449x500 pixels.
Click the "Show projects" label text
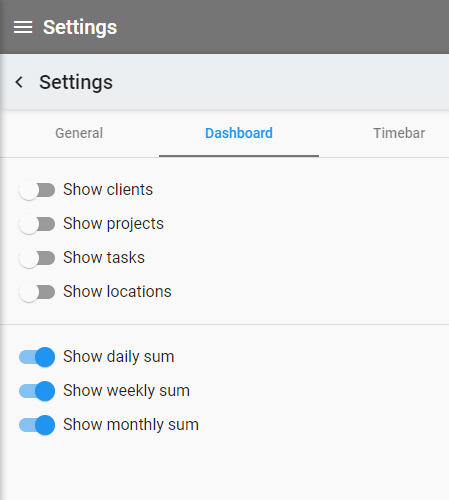113,224
